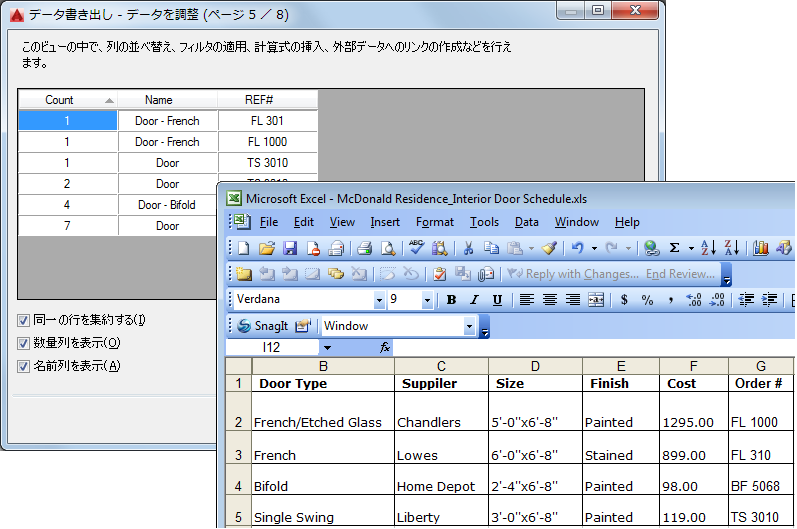Image resolution: width=797 pixels, height=529 pixels.
Task: Open the Help menu in Excel
Action: [x=627, y=222]
